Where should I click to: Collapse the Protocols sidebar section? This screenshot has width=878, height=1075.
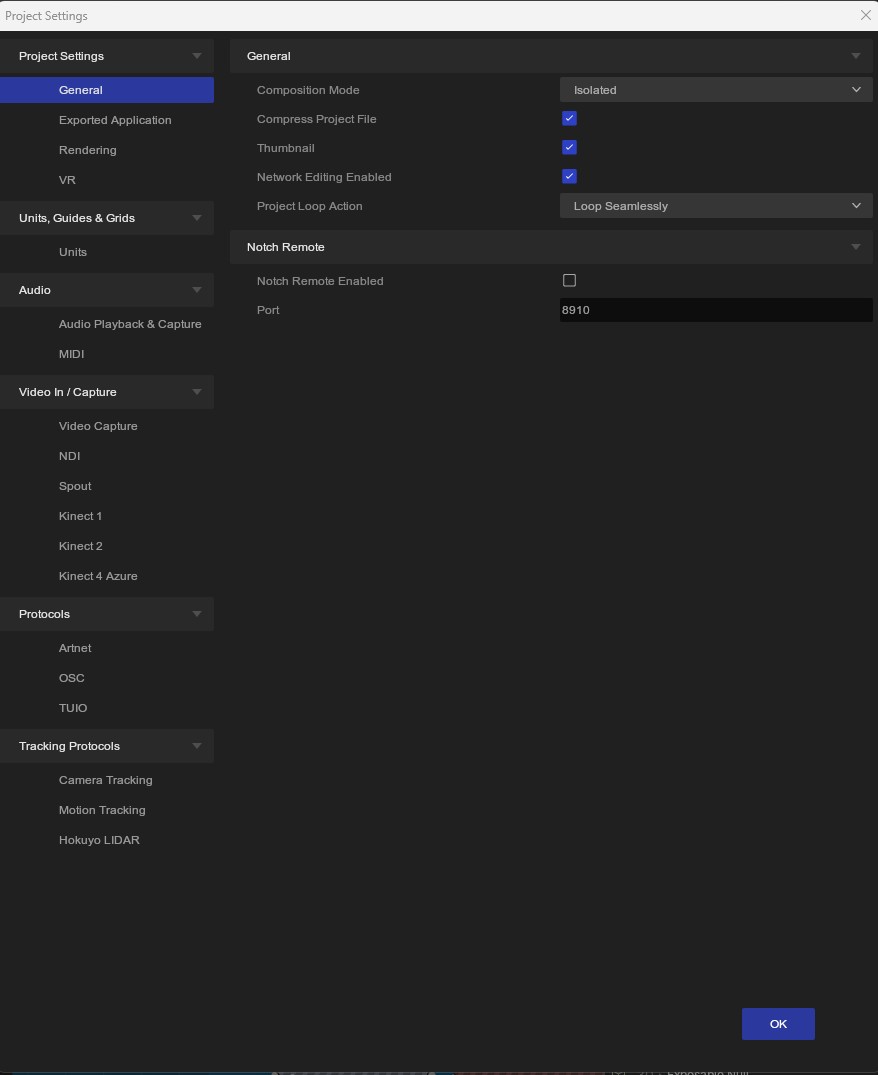[197, 614]
